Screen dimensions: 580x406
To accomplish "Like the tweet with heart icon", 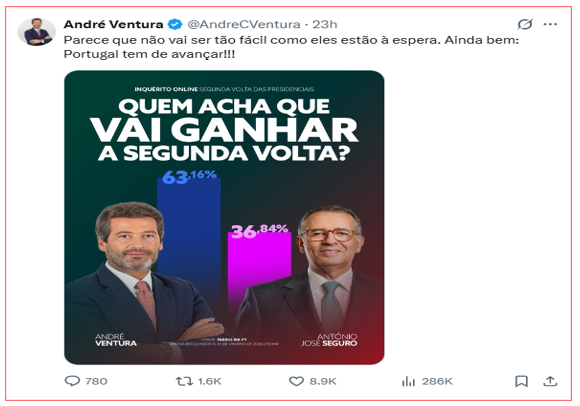I will (x=296, y=381).
